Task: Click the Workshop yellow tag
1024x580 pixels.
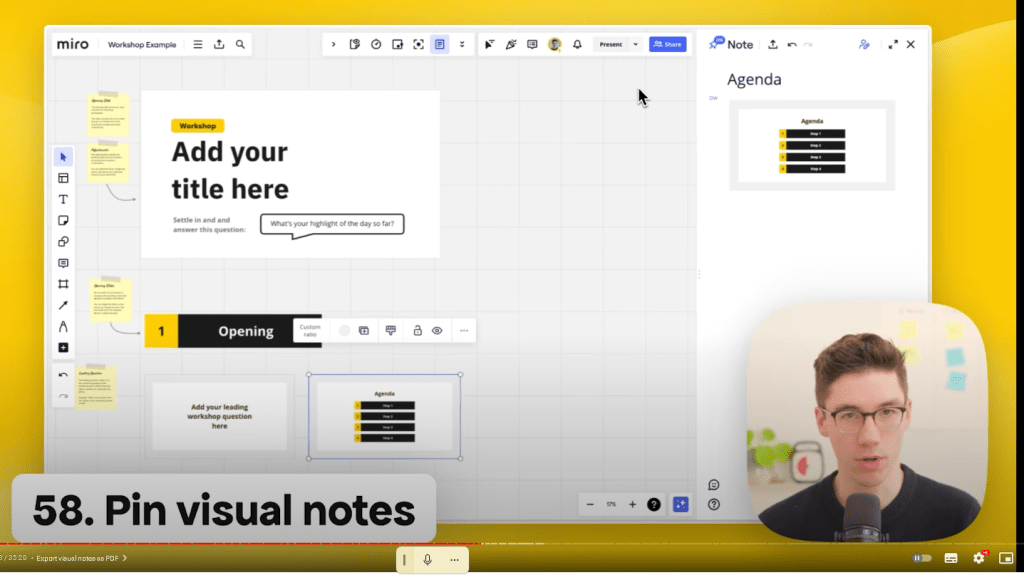Action: [x=197, y=125]
